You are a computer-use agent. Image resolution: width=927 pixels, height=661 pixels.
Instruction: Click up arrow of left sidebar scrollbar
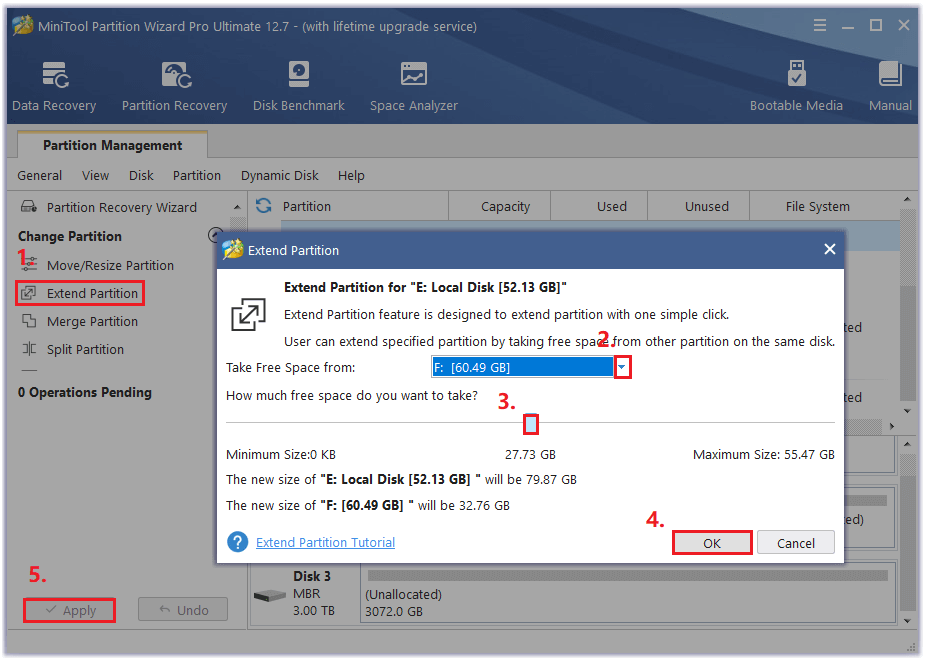237,207
